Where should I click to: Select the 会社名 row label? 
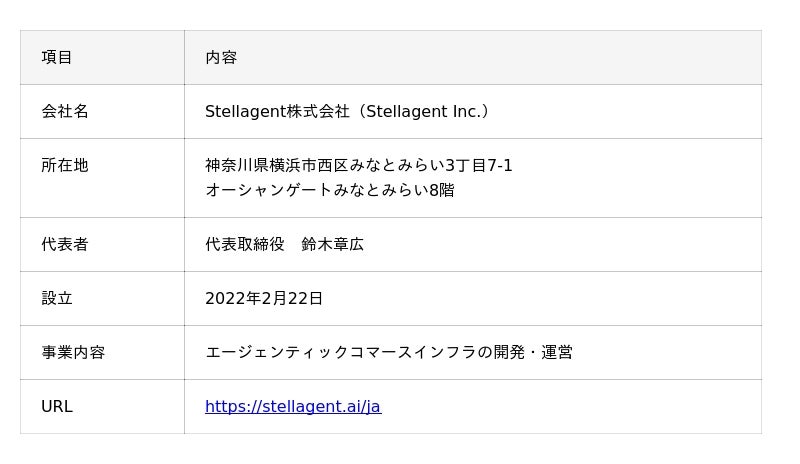pyautogui.click(x=65, y=111)
